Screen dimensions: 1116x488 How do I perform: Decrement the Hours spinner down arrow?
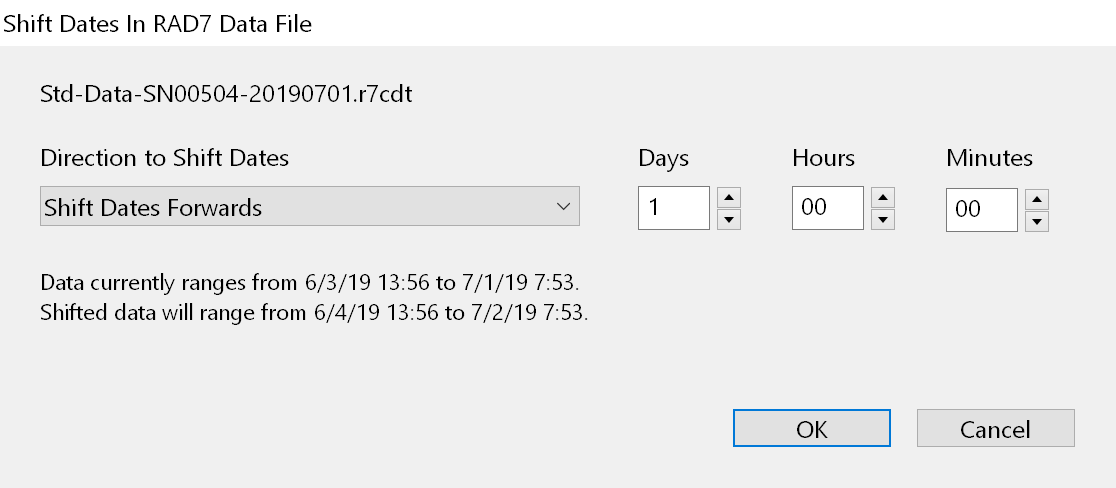883,219
